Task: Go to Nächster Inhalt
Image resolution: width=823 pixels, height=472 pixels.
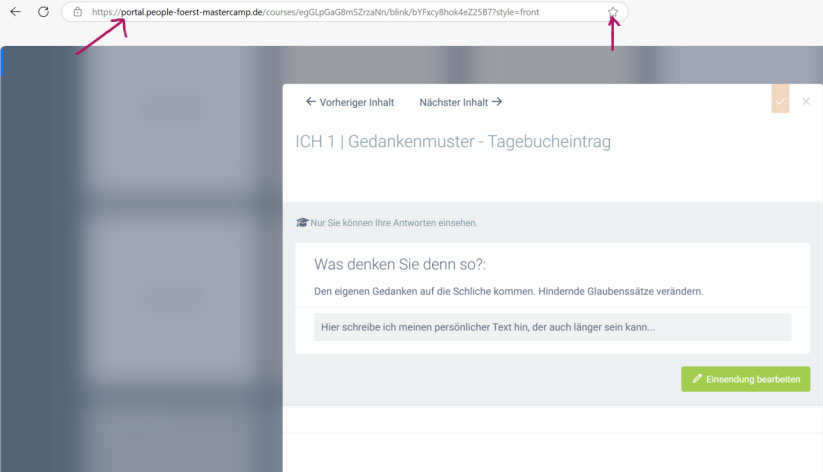Action: pos(453,102)
